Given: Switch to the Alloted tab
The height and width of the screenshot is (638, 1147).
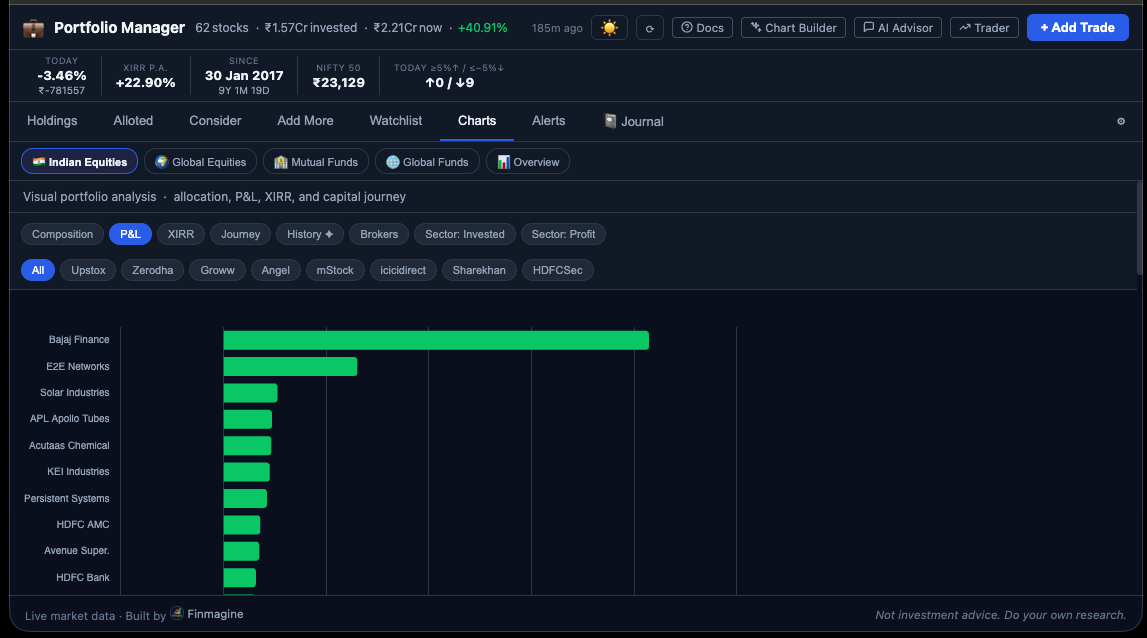Looking at the screenshot, I should pyautogui.click(x=133, y=121).
